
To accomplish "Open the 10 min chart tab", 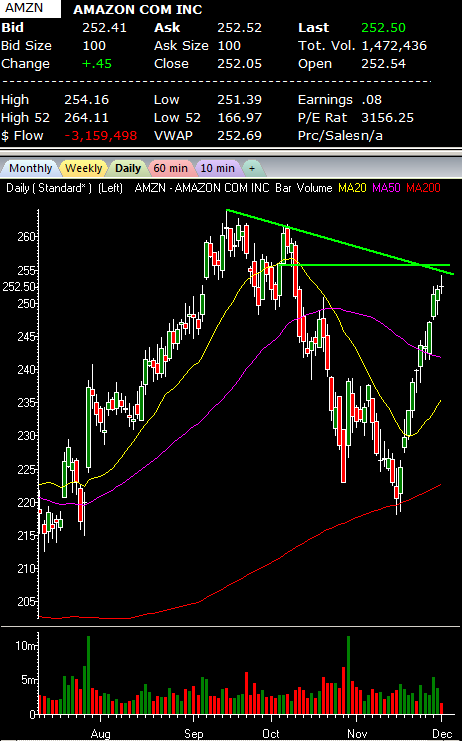I will click(x=217, y=168).
